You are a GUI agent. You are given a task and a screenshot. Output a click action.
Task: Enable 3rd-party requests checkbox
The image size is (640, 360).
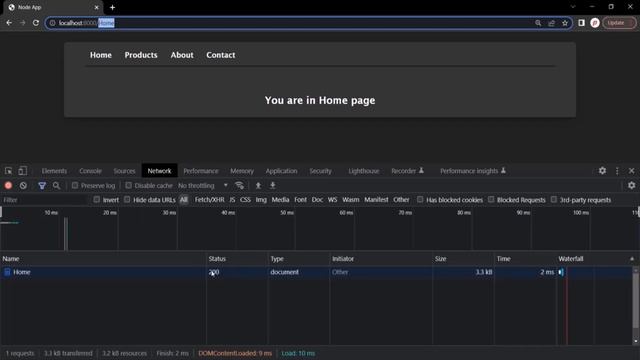click(554, 200)
